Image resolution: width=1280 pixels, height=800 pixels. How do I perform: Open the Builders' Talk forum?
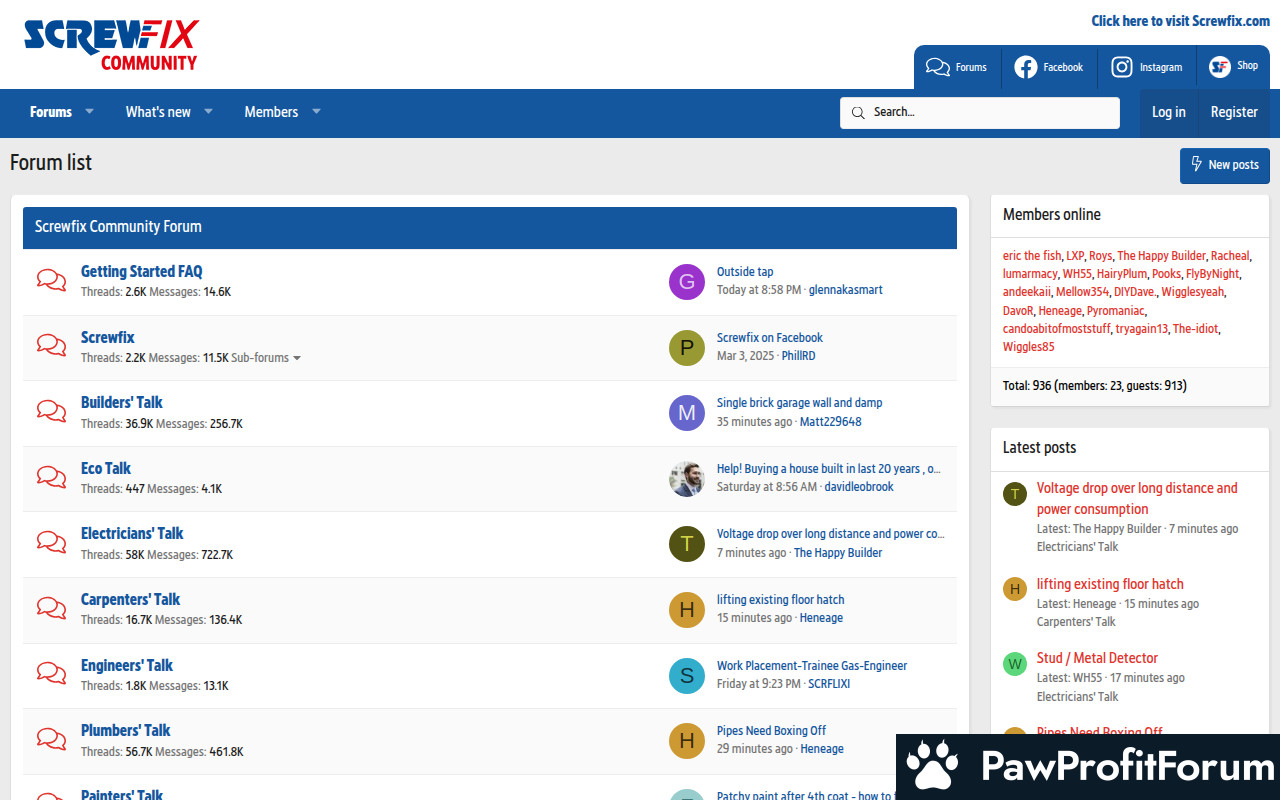122,403
